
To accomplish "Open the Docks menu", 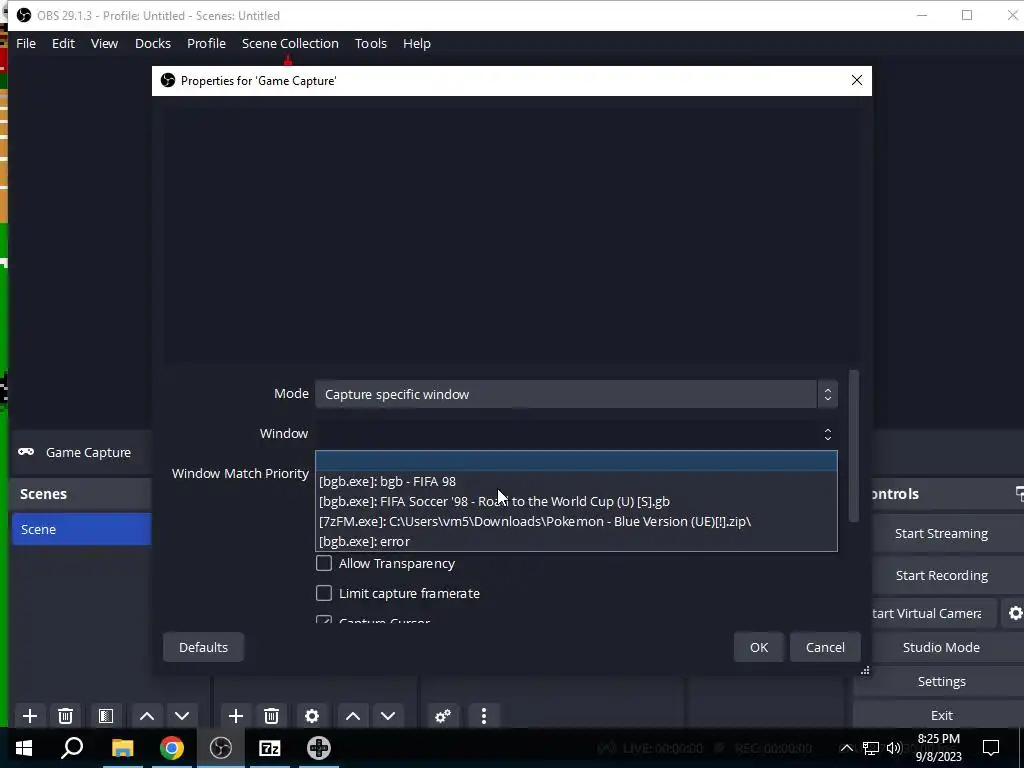I will pyautogui.click(x=153, y=43).
